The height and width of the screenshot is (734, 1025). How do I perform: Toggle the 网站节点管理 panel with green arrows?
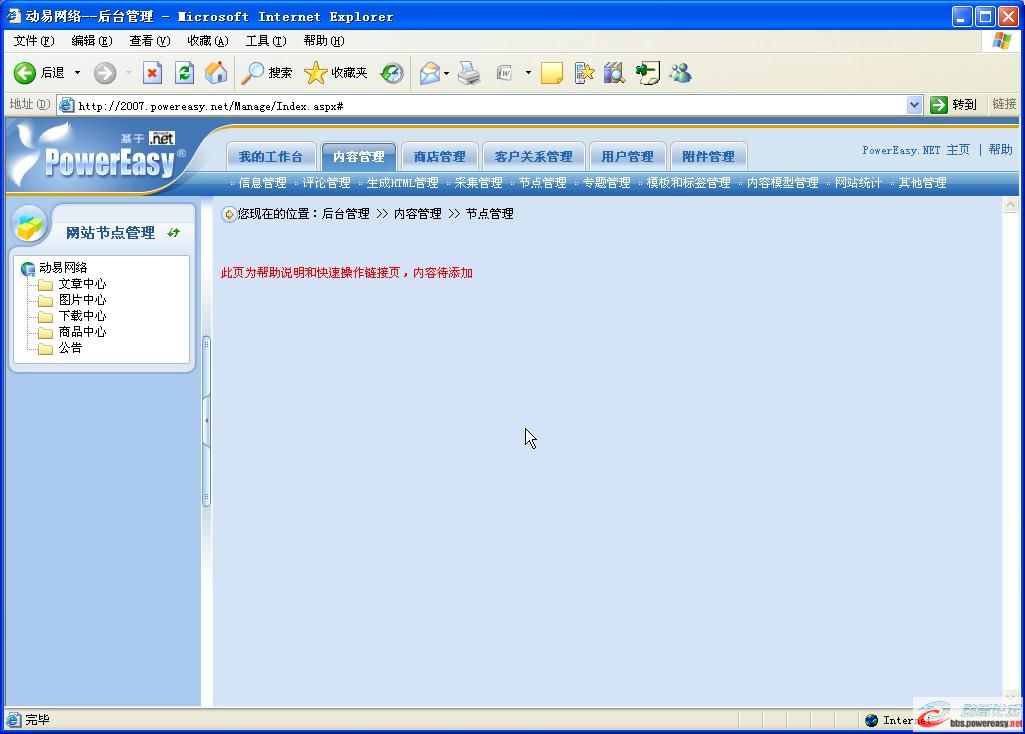coord(174,231)
